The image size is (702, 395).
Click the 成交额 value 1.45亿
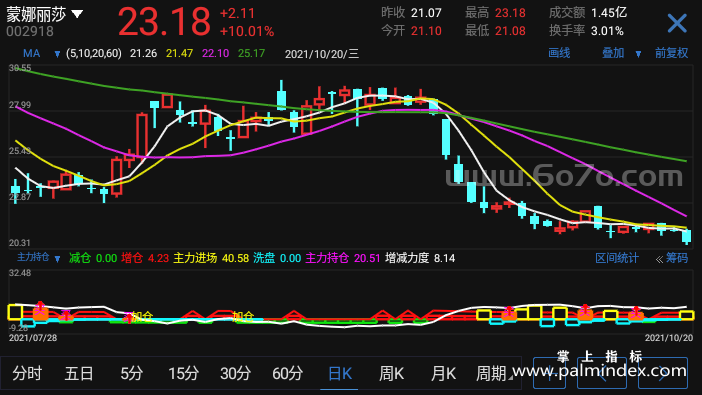pyautogui.click(x=609, y=13)
